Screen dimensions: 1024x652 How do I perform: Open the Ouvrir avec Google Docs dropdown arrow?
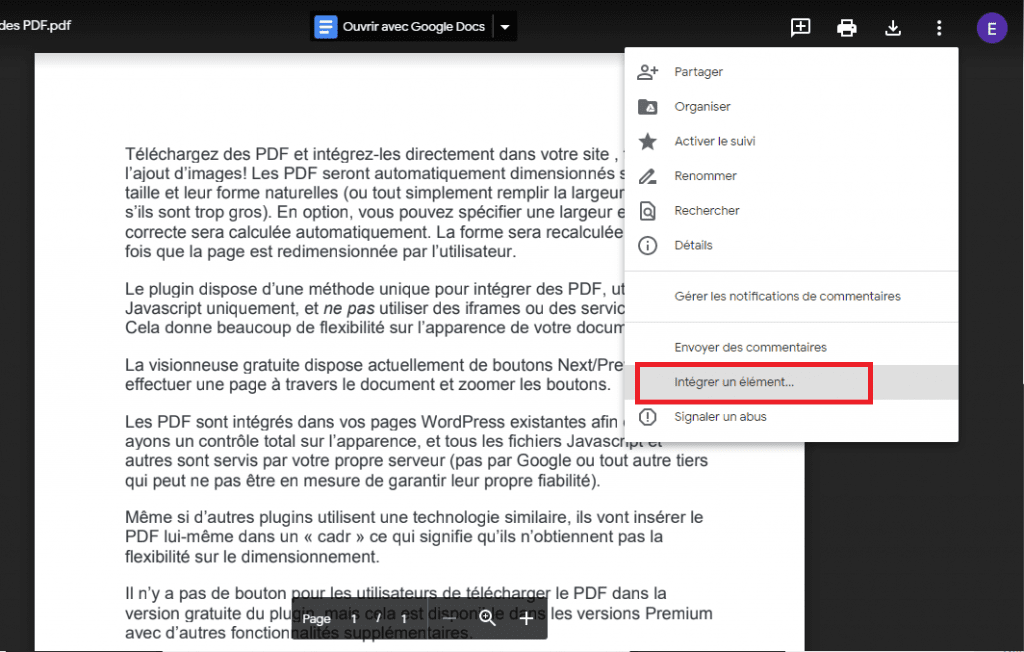point(505,25)
